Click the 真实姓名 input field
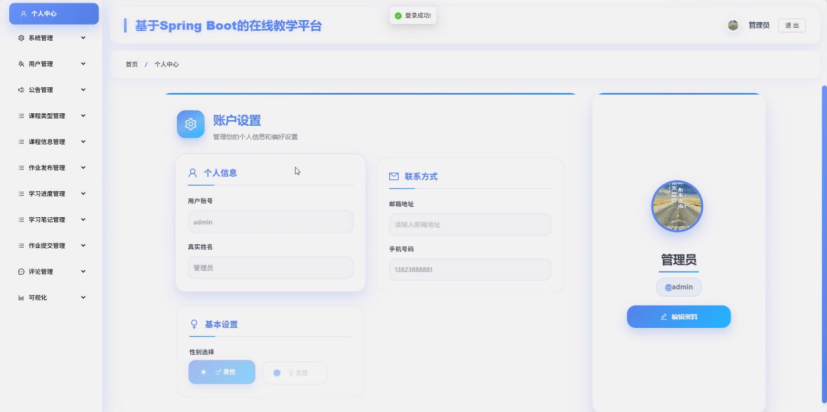 (x=271, y=268)
